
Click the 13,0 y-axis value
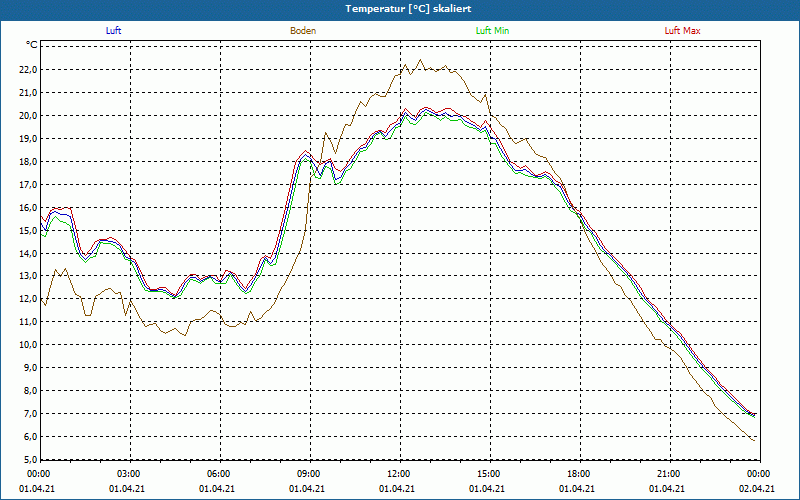pos(28,276)
